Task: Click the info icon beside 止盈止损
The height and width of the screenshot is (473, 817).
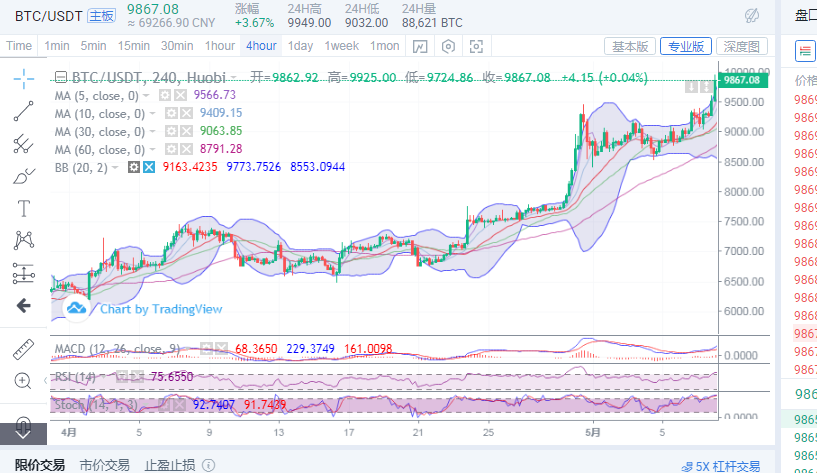Action: (208, 465)
